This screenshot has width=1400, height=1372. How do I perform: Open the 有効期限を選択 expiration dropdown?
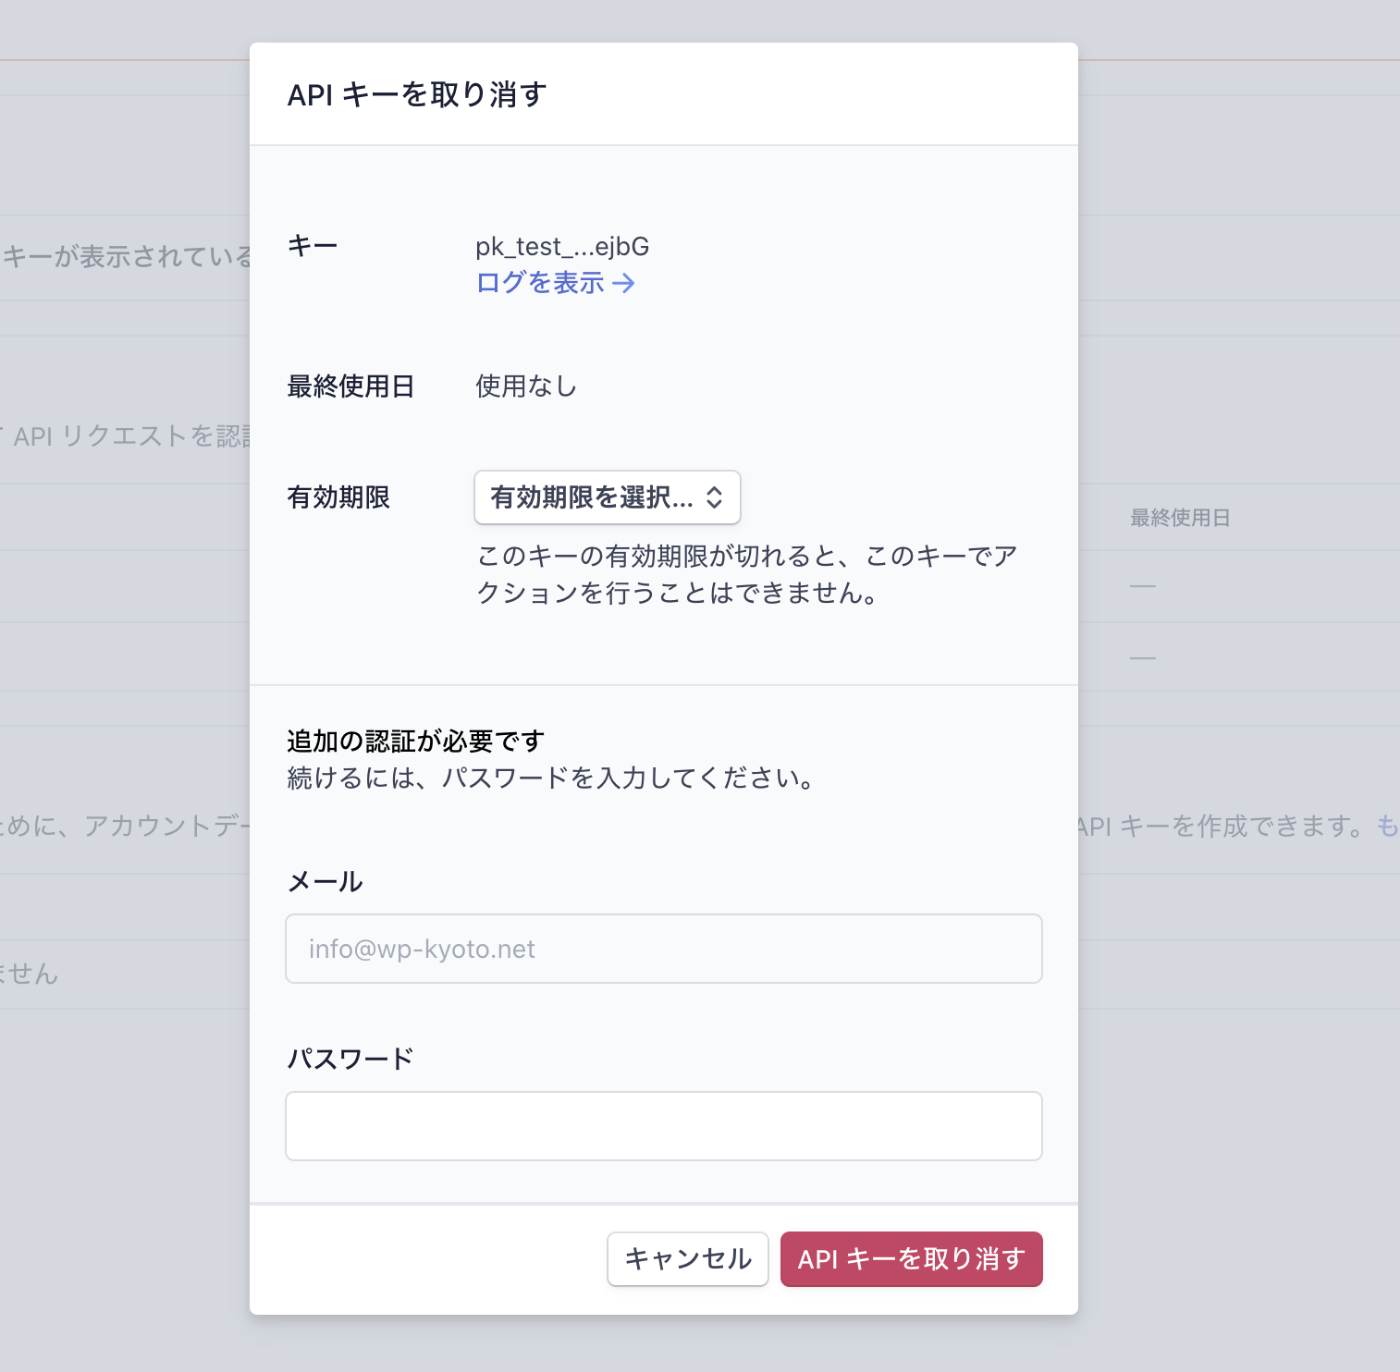607,497
